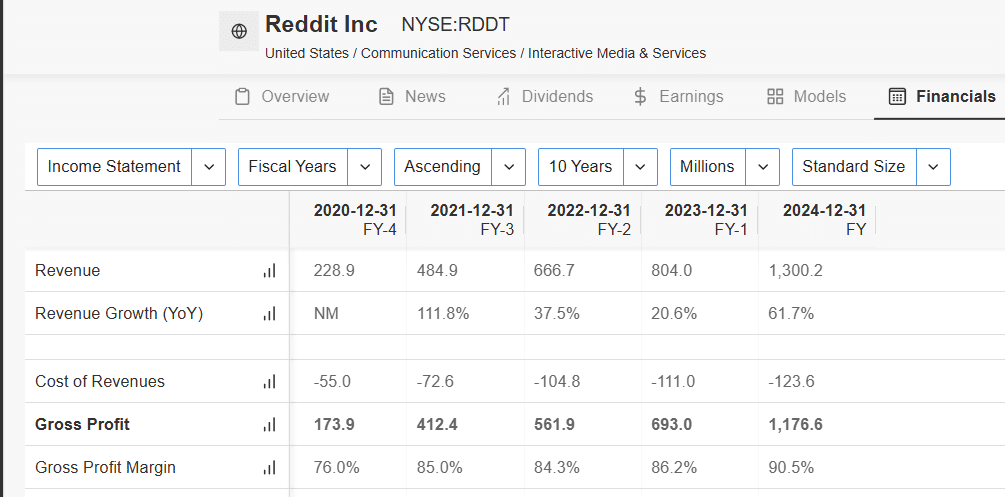The height and width of the screenshot is (497, 1005).
Task: Expand the Income Statement dropdown arrow
Action: pyautogui.click(x=209, y=167)
